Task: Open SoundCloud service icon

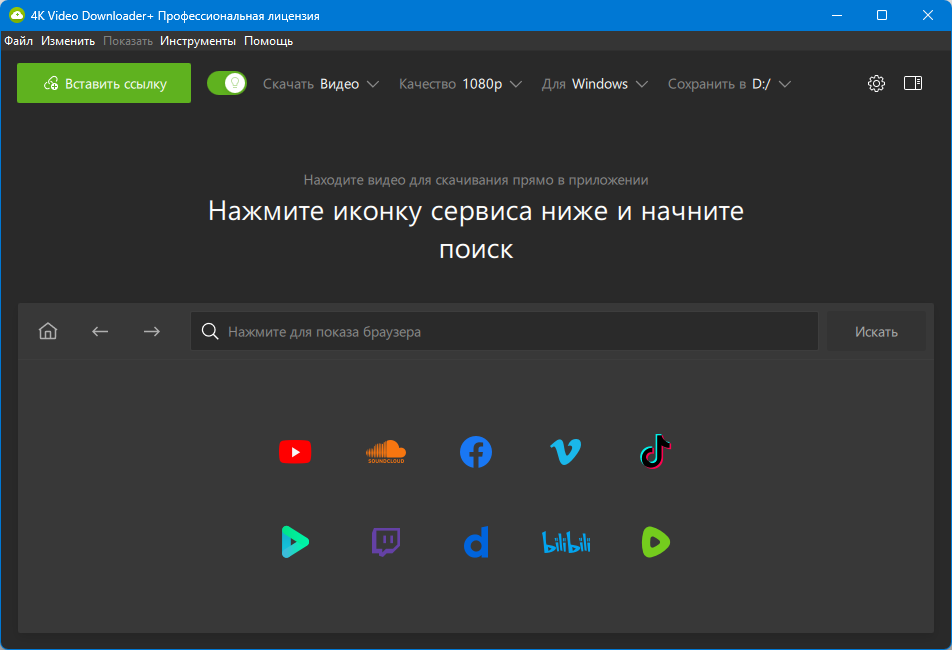Action: (x=386, y=452)
